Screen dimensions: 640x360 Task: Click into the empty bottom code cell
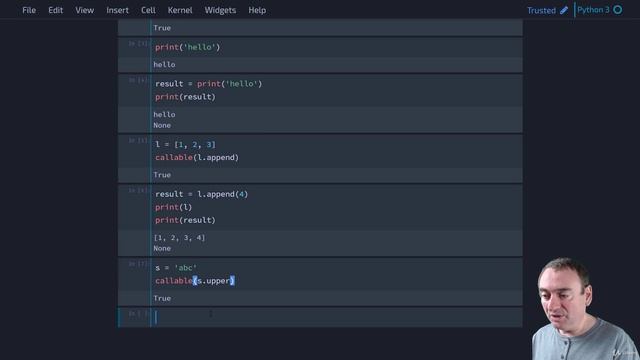pos(337,317)
